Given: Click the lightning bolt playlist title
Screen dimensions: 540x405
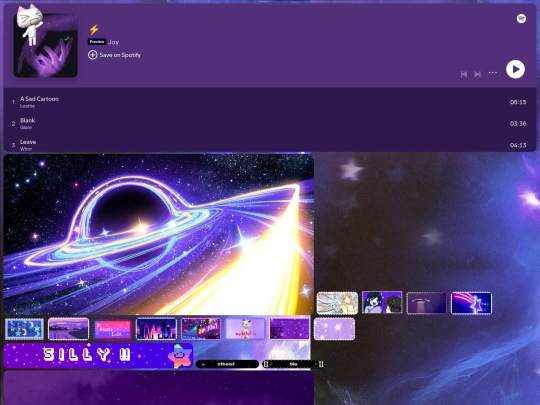Looking at the screenshot, I should pos(94,29).
